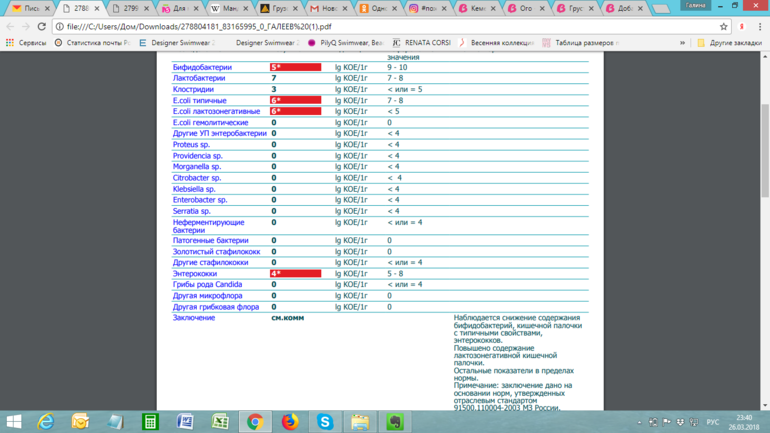Click the browser Back arrow

click(x=11, y=27)
